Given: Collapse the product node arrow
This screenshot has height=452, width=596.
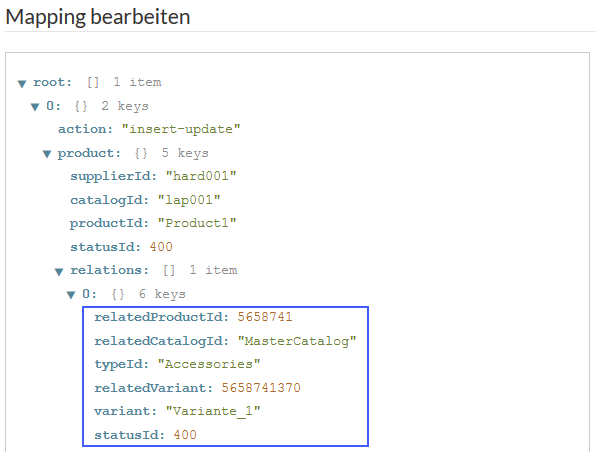Looking at the screenshot, I should (47, 154).
